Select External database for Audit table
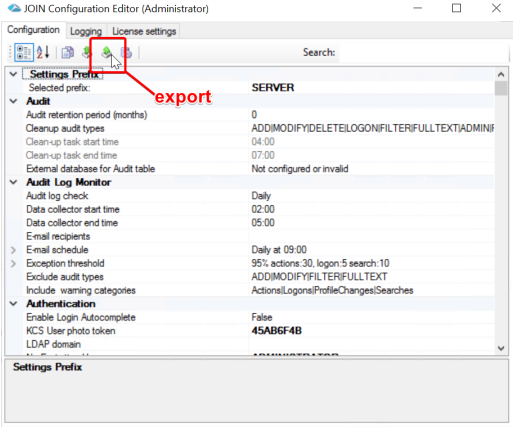Image resolution: width=513 pixels, height=431 pixels. click(x=90, y=169)
